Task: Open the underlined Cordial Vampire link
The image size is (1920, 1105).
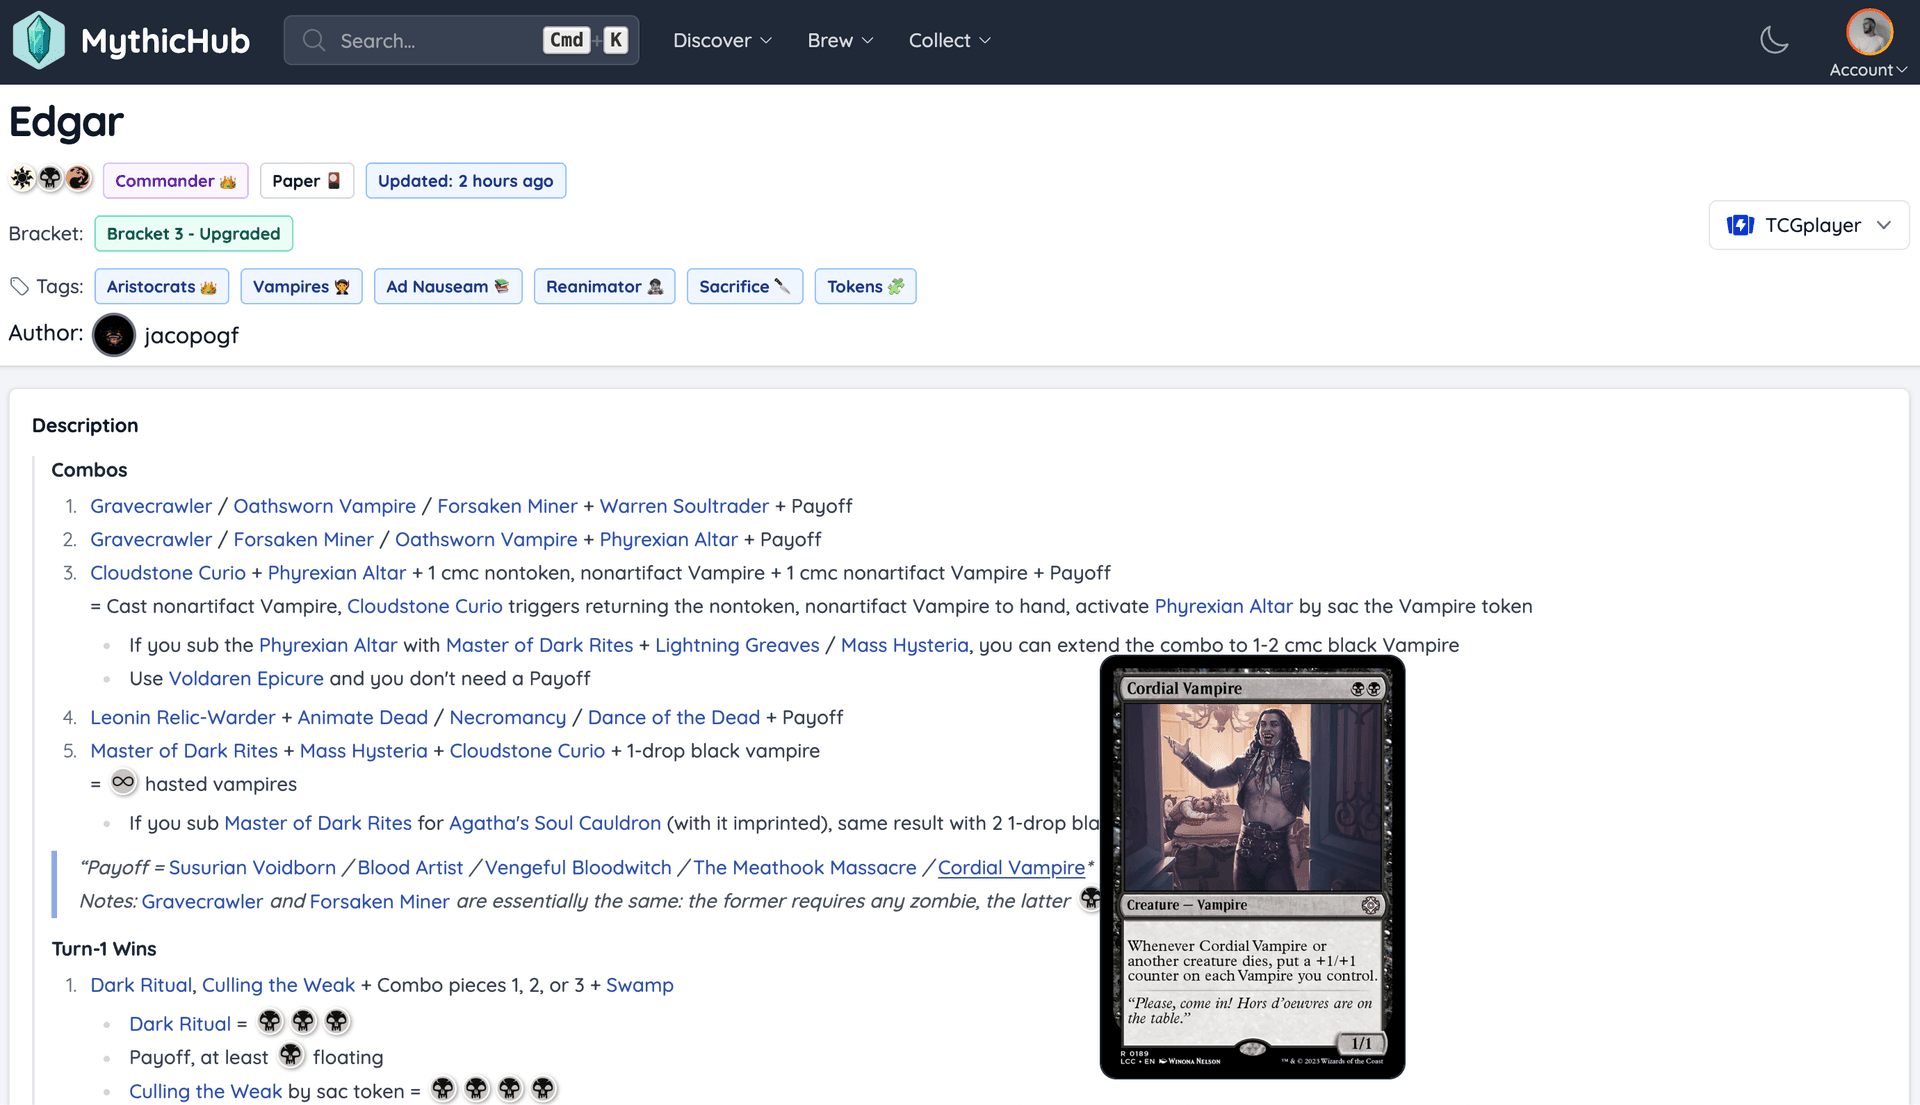Action: coord(1011,868)
